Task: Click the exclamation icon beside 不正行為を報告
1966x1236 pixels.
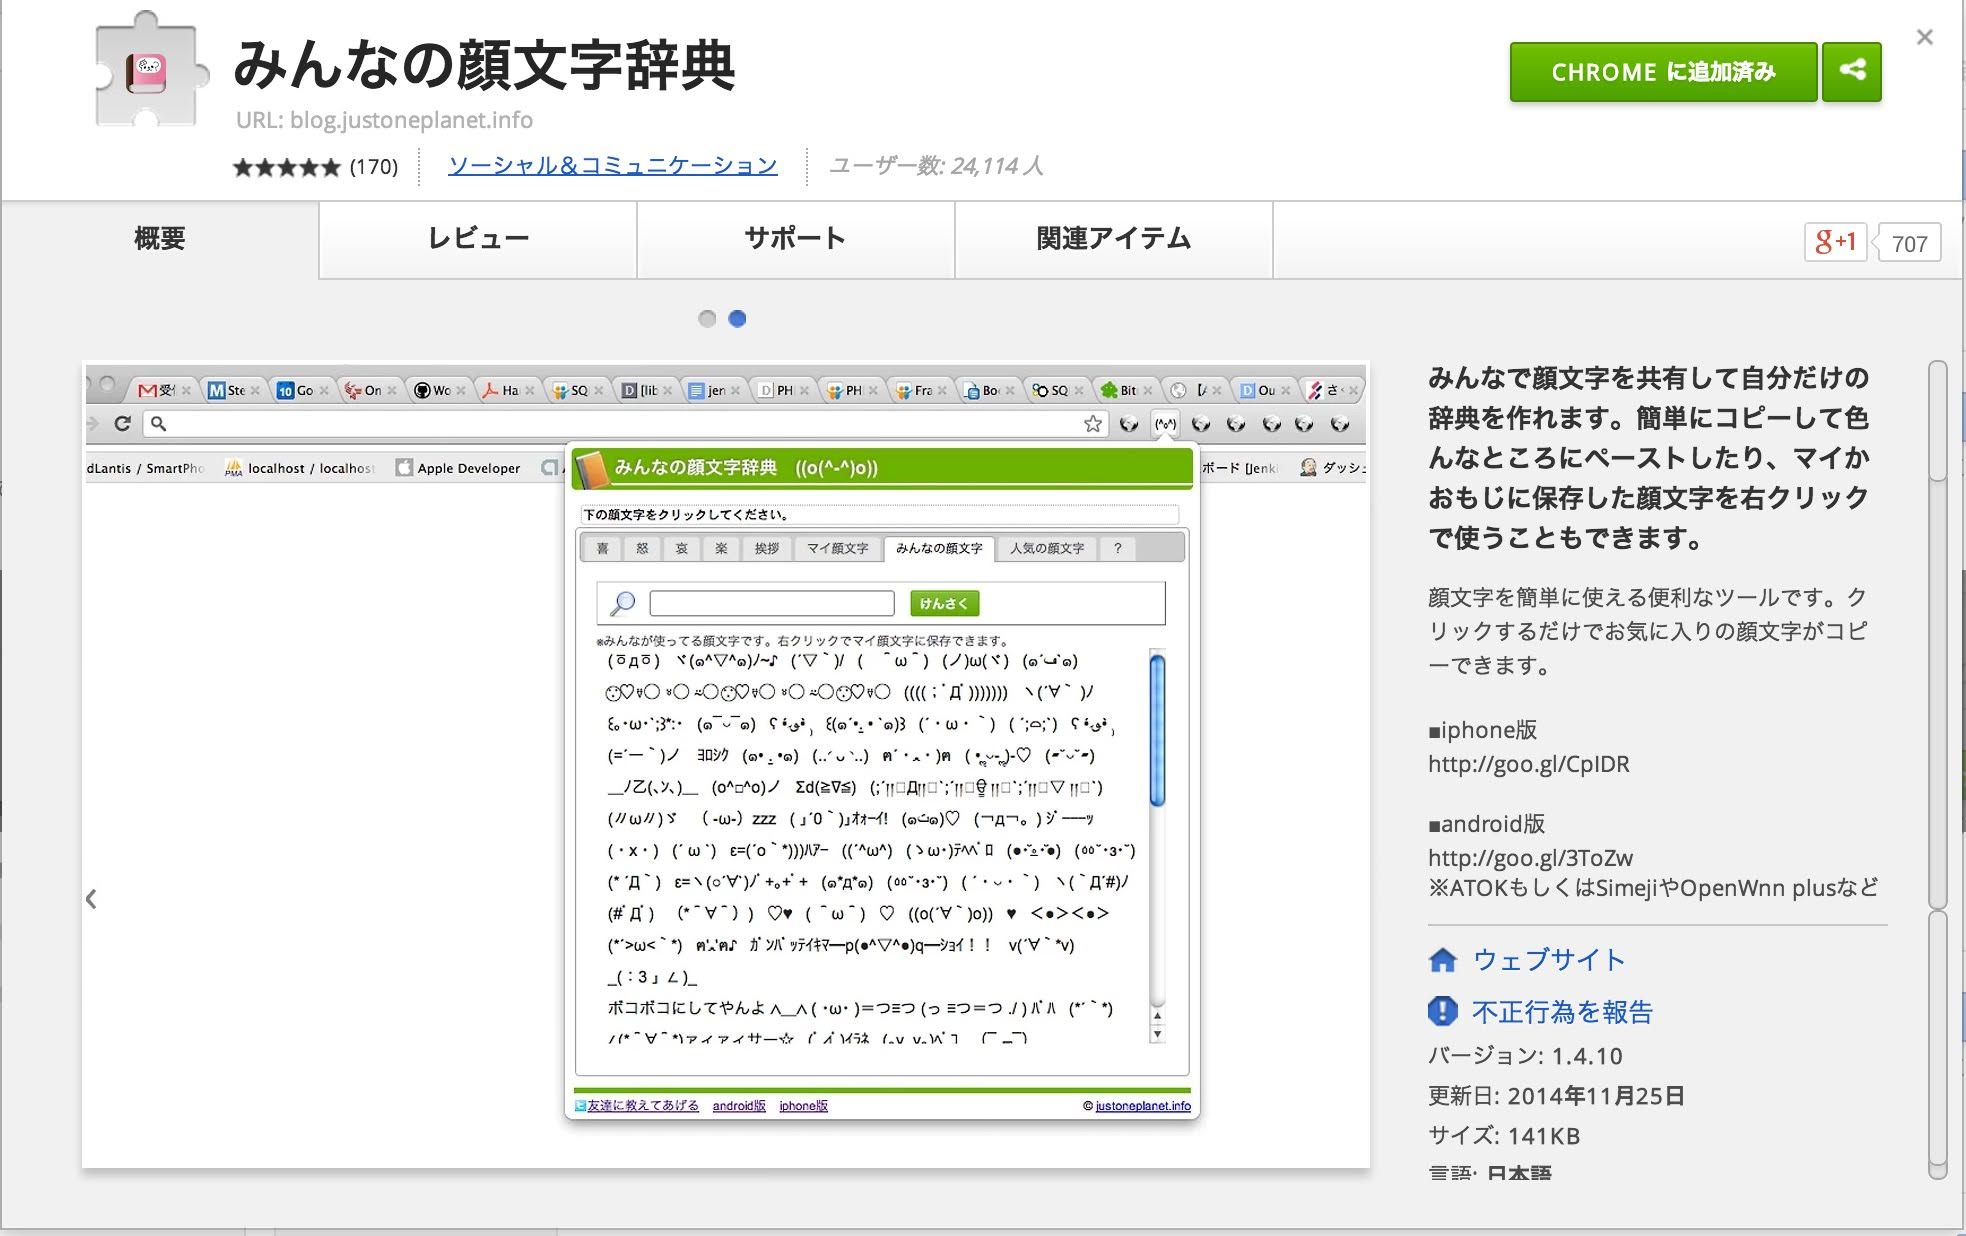Action: [1442, 1011]
